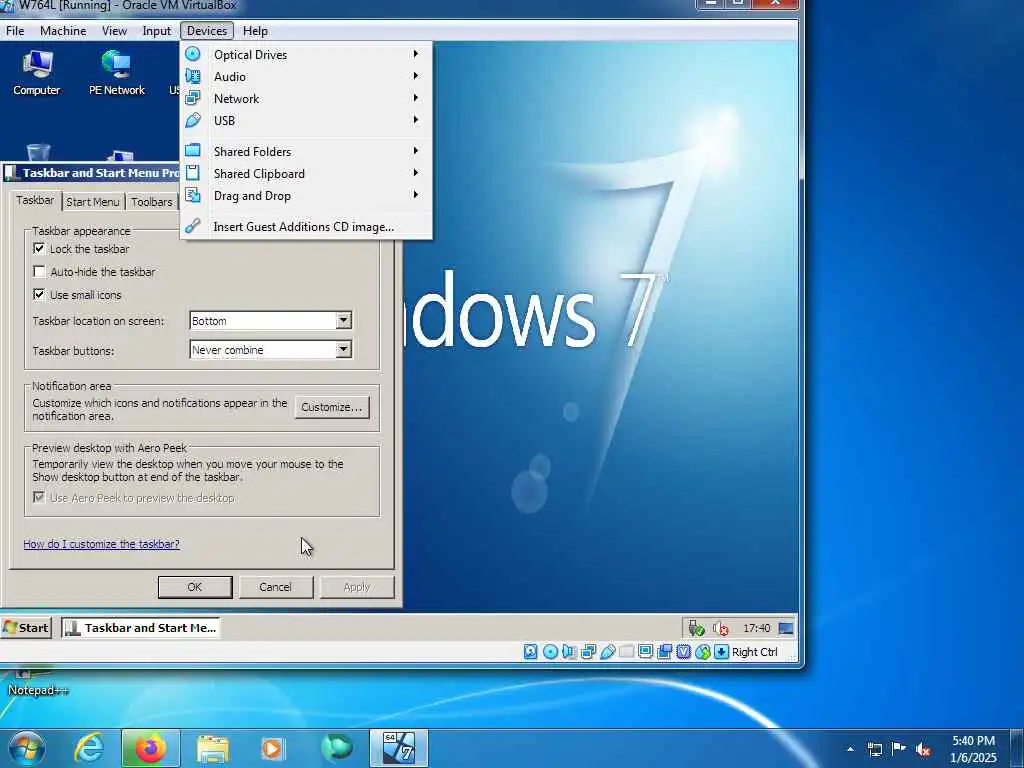Click the guest tray safely remove hardware icon
Screen dimensions: 1024x768
point(696,628)
